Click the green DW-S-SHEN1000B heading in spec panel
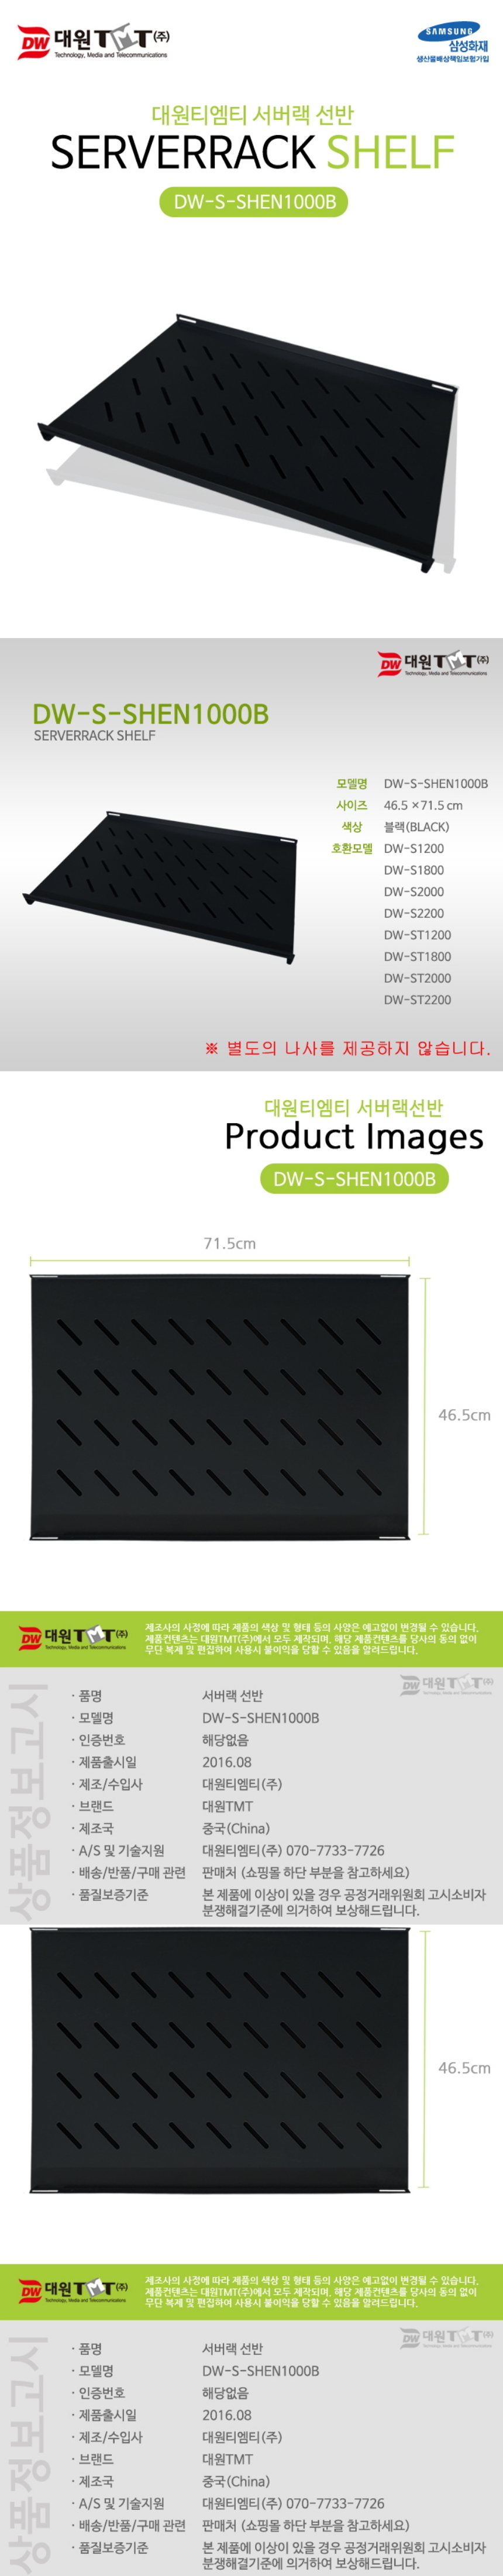 click(x=150, y=714)
